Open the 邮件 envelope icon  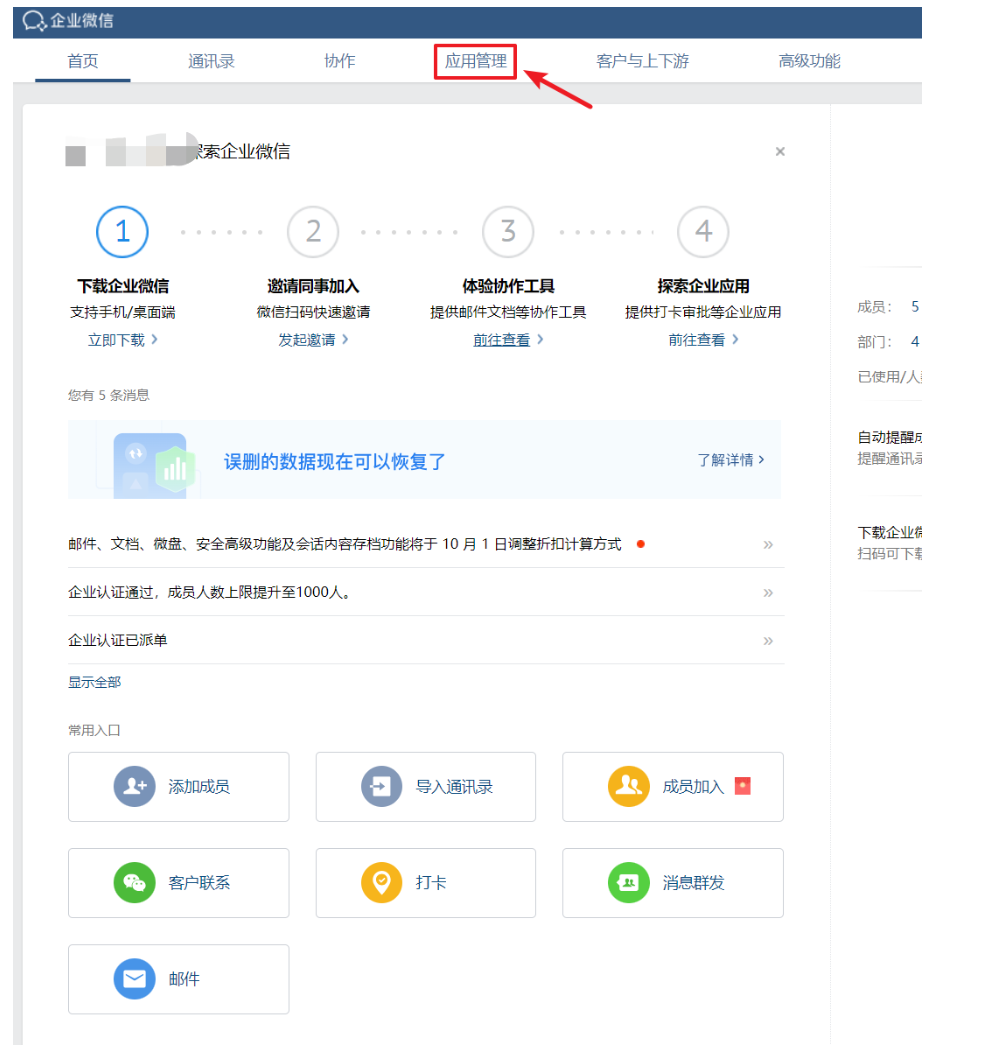134,978
